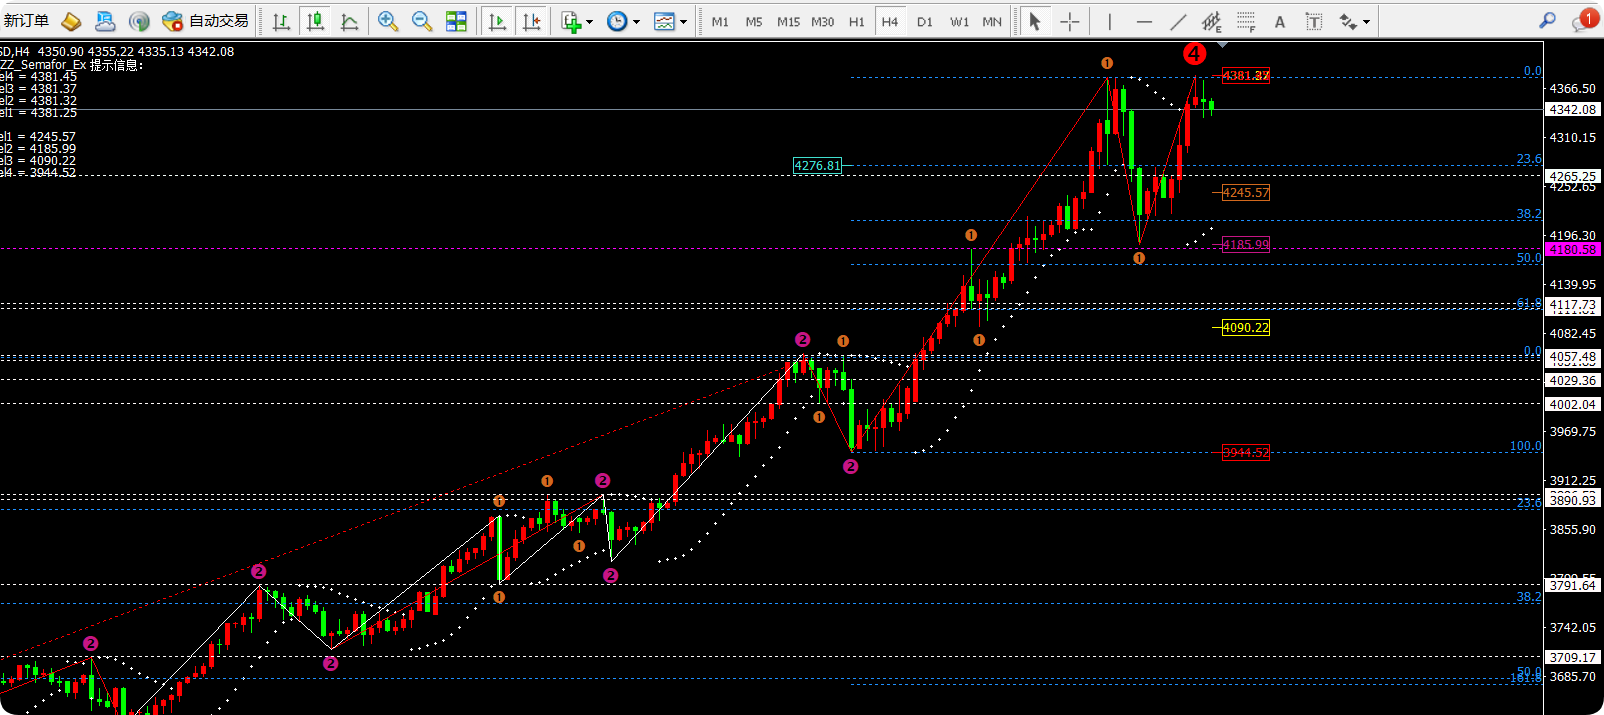Click the New Order (新订单) button
Image resolution: width=1604 pixels, height=715 pixels.
(x=27, y=21)
